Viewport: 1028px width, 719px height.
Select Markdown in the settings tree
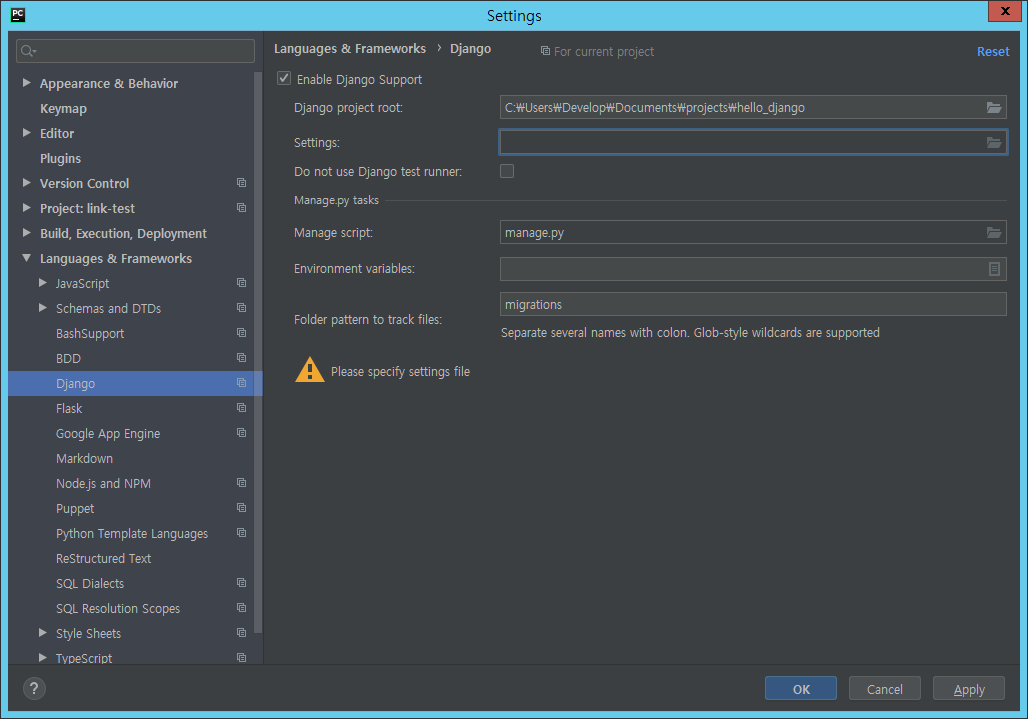(x=85, y=459)
